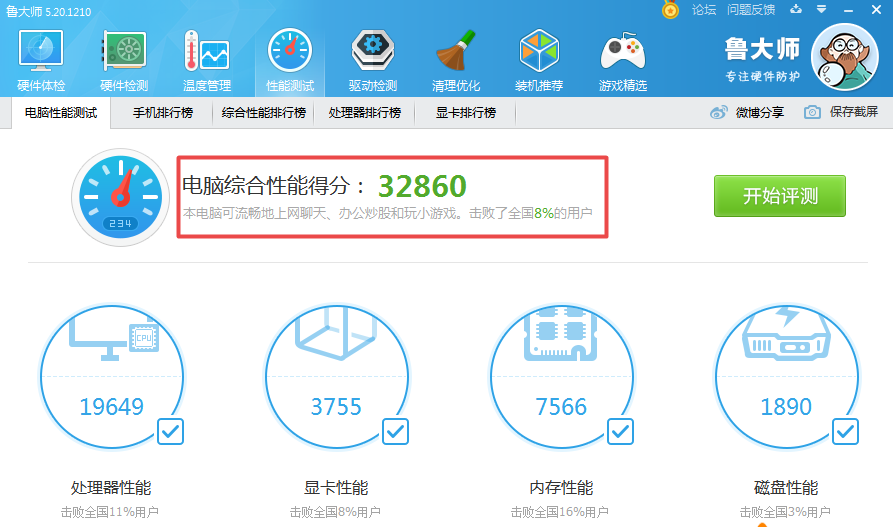Click the disk drive icon above 1890

(x=786, y=334)
